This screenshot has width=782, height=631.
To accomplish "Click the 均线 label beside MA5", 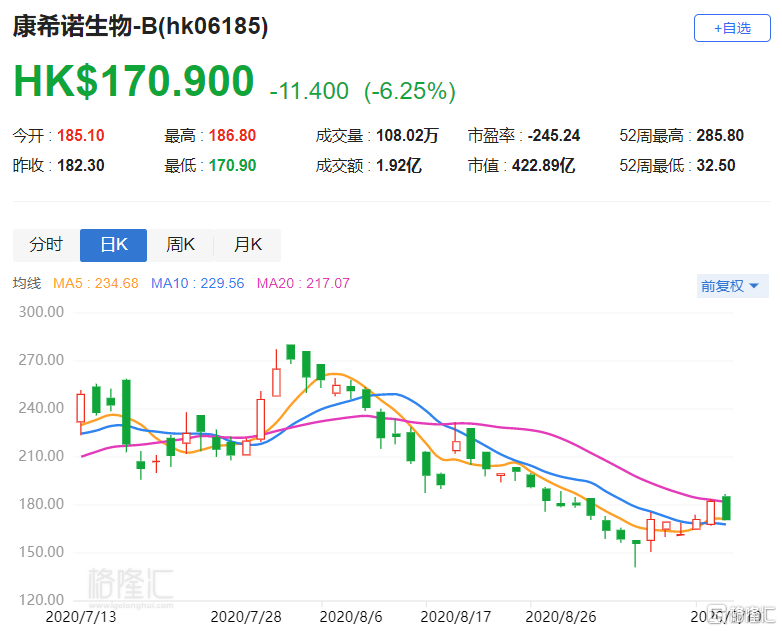I will (x=26, y=284).
